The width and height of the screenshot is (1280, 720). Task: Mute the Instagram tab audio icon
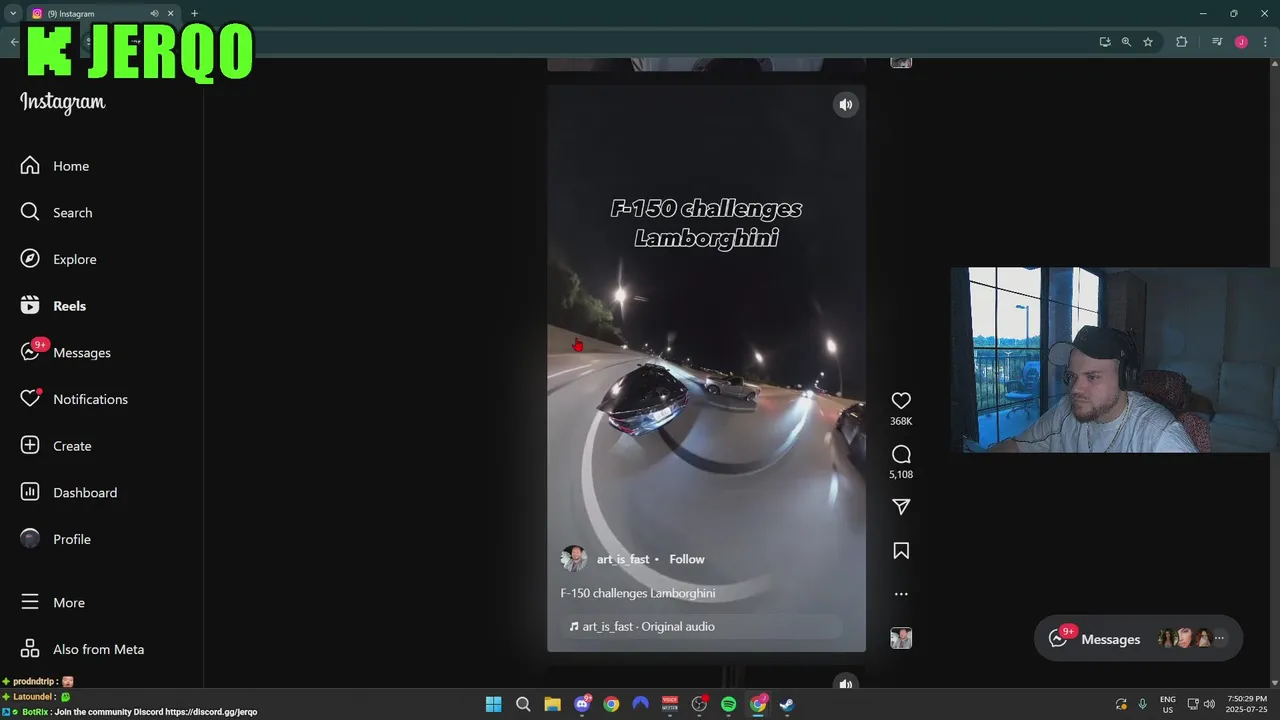pos(154,14)
